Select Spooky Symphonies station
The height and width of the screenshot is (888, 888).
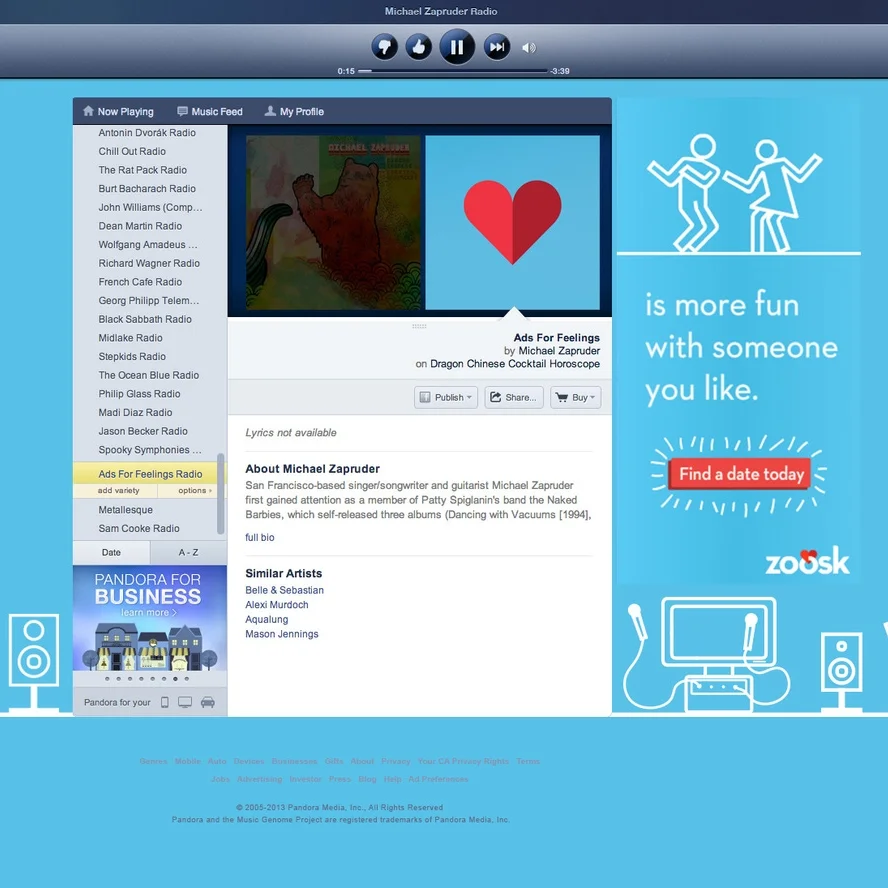[150, 450]
